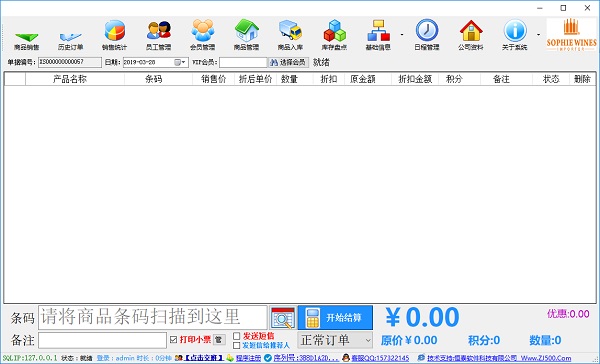Click the 点击交班 shift handover link
600x364 pixels.
coord(204,358)
